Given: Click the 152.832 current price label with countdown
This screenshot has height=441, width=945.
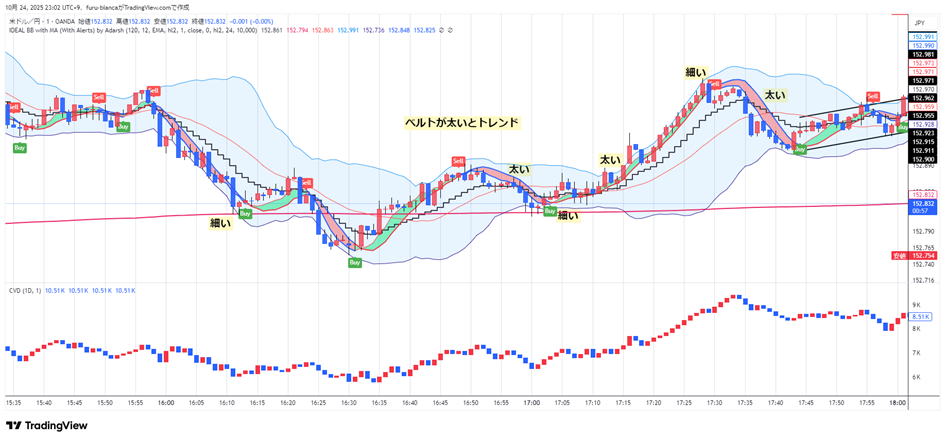Looking at the screenshot, I should coord(921,206).
